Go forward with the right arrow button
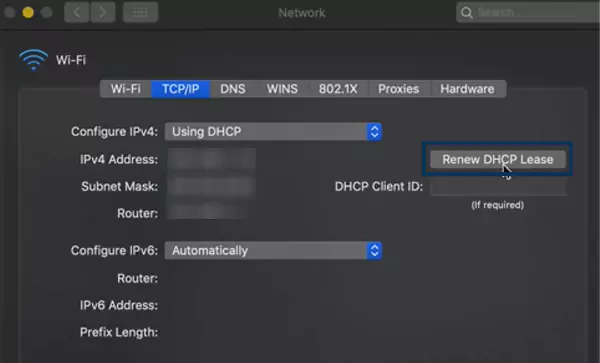 (x=103, y=13)
